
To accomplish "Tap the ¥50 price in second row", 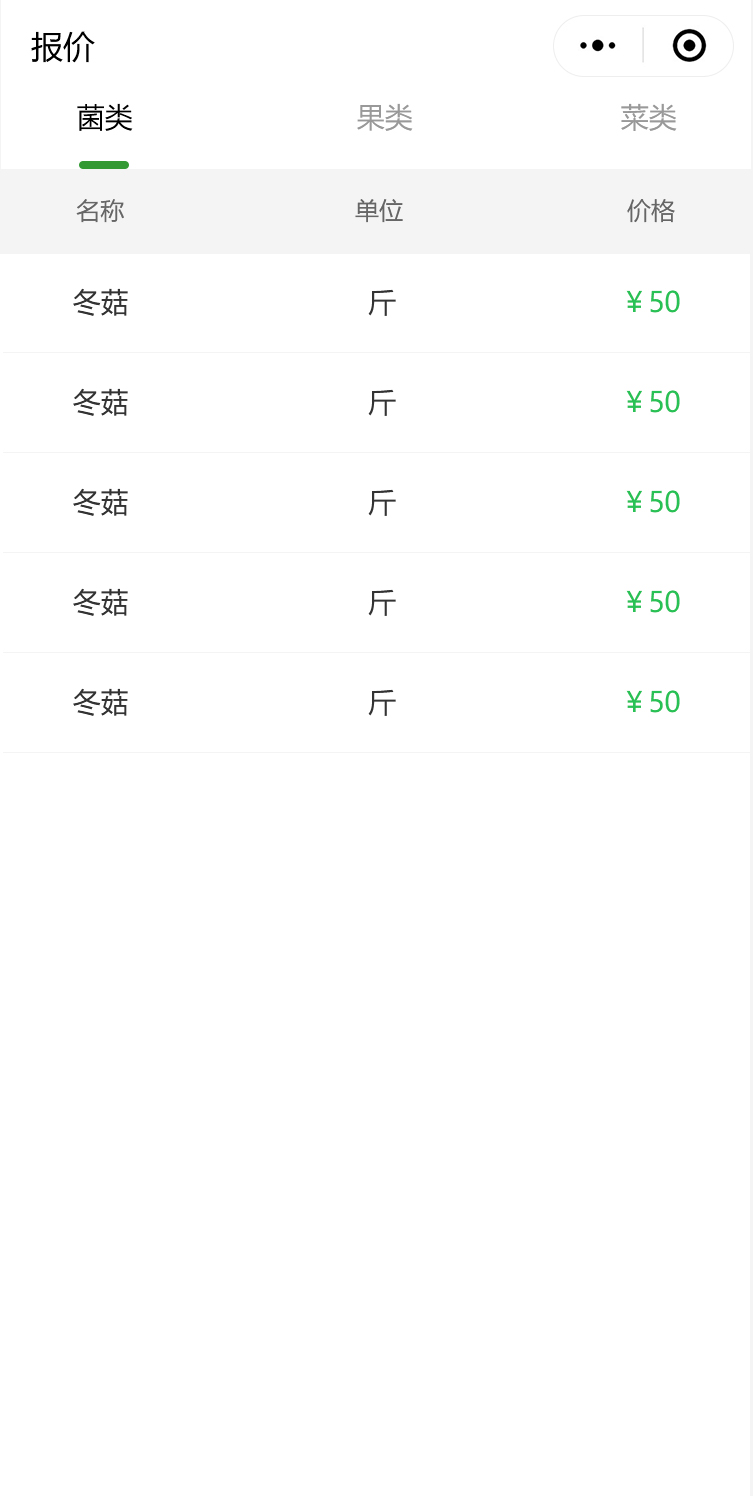I will click(653, 402).
